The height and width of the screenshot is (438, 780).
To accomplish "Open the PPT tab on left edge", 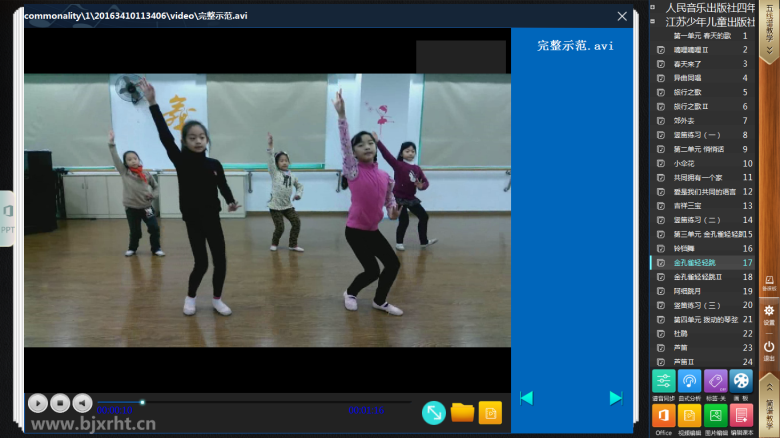I will coord(7,218).
